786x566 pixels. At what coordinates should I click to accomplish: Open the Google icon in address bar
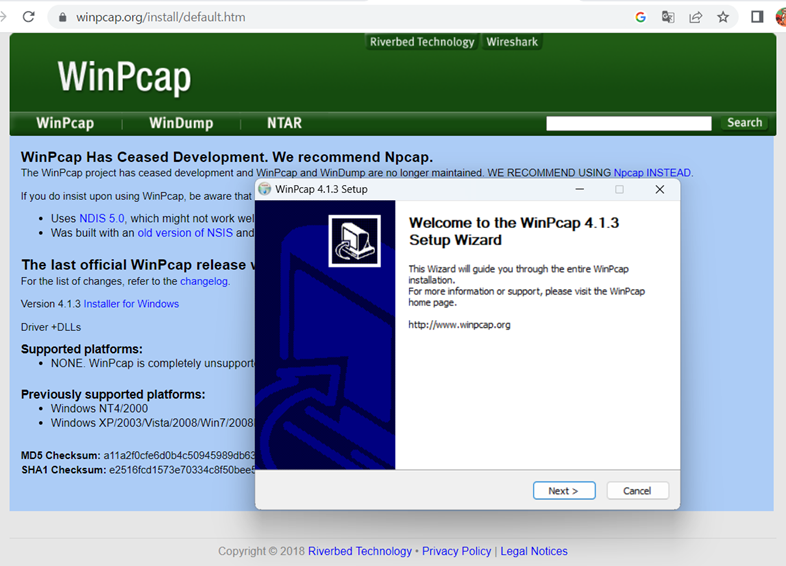[x=640, y=17]
